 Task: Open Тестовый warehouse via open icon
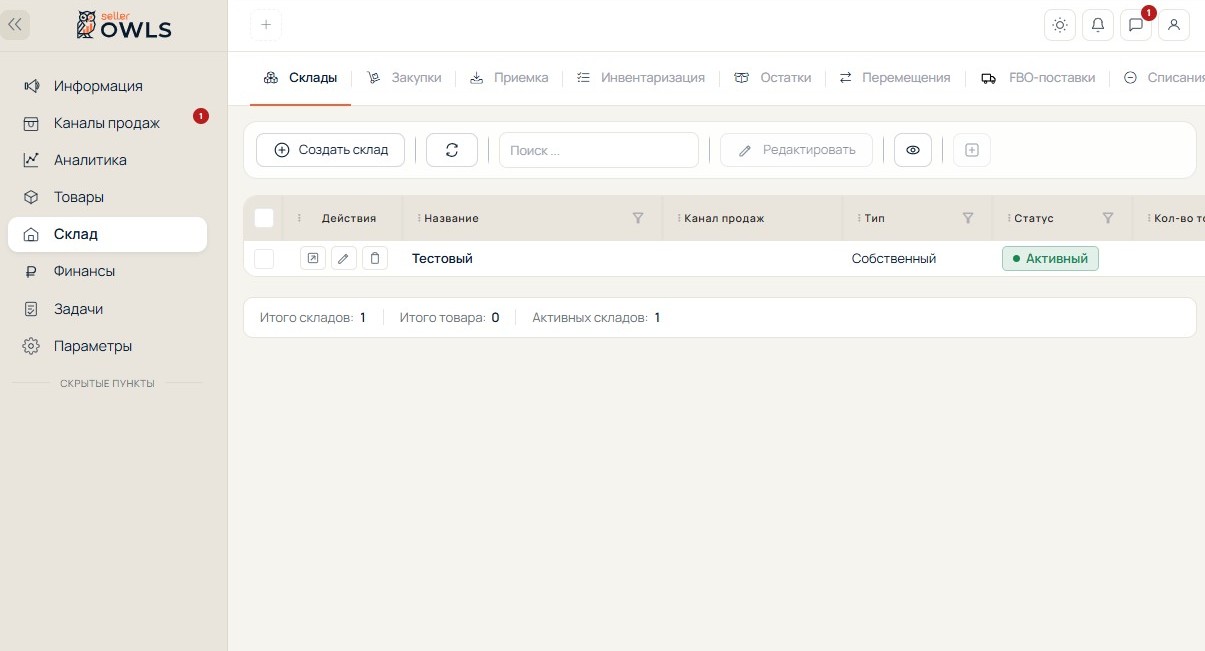tap(313, 259)
